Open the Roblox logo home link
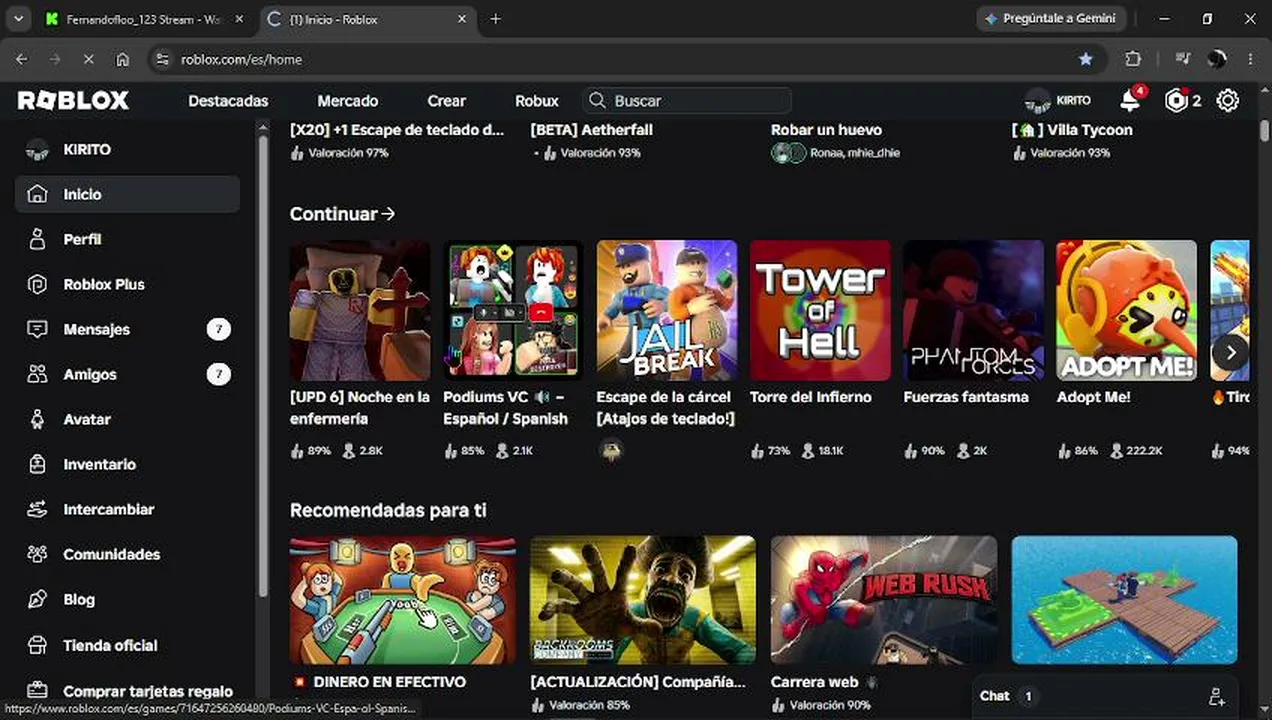The width and height of the screenshot is (1272, 720). [x=73, y=100]
